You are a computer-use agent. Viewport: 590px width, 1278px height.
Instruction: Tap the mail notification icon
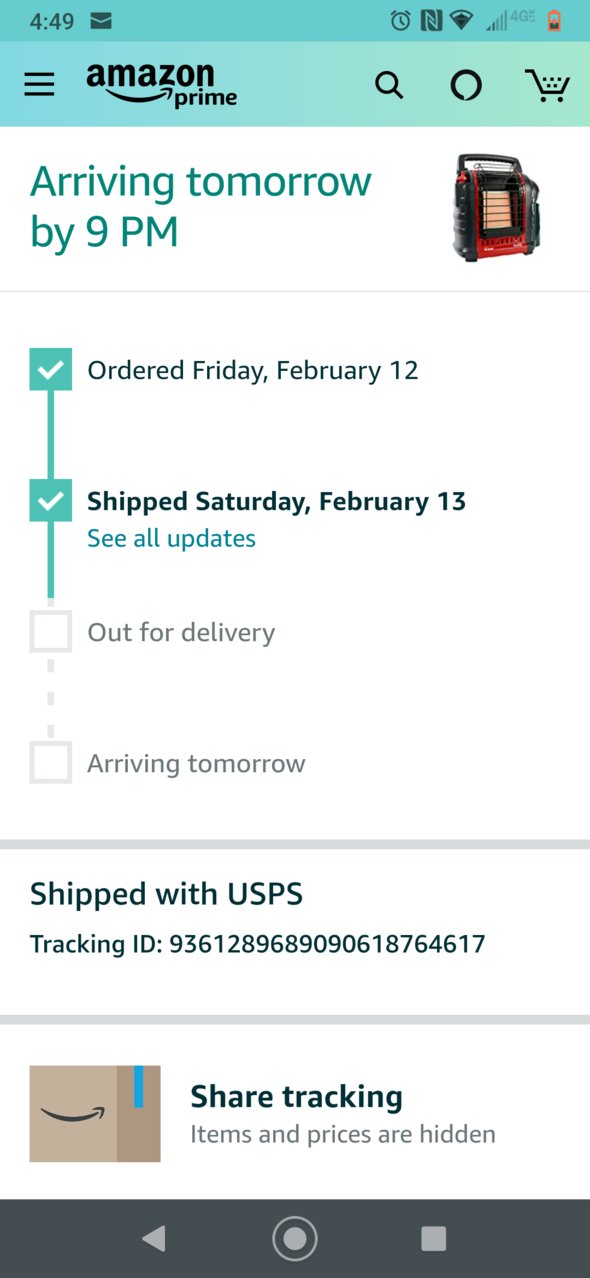(101, 20)
